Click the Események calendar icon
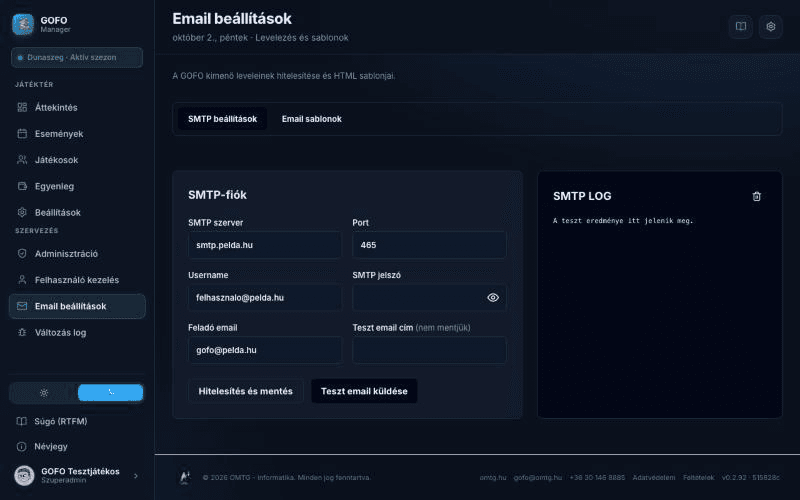800x500 pixels. coord(22,134)
